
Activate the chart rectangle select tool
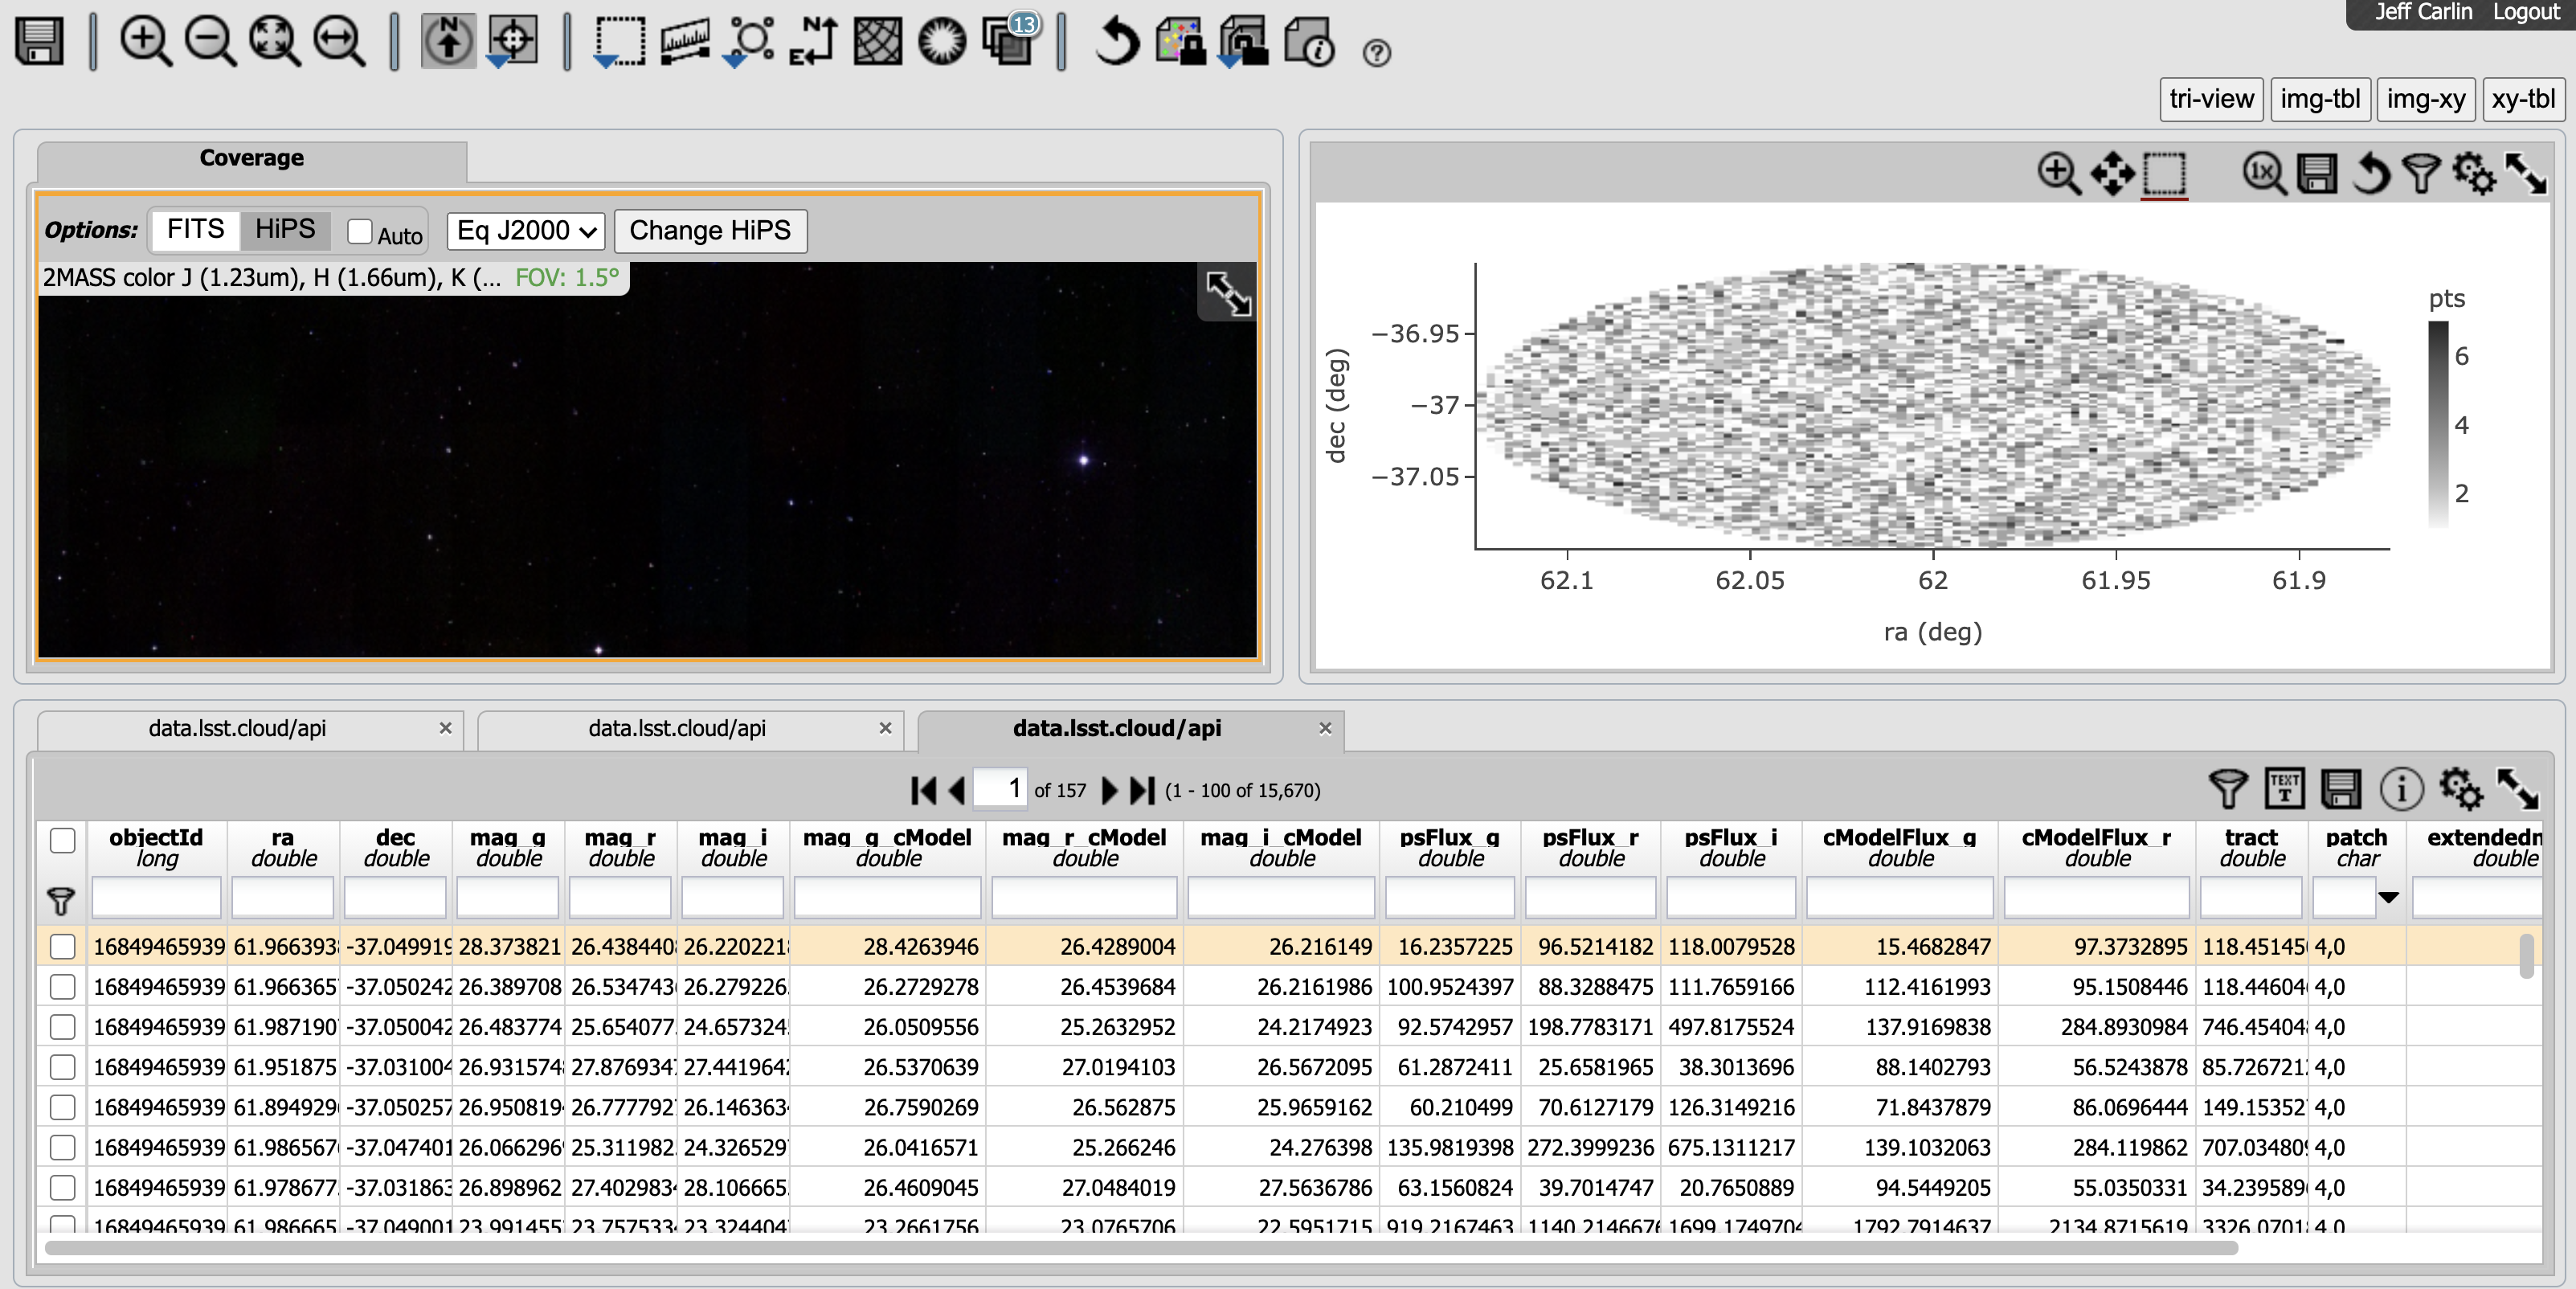coord(2164,174)
